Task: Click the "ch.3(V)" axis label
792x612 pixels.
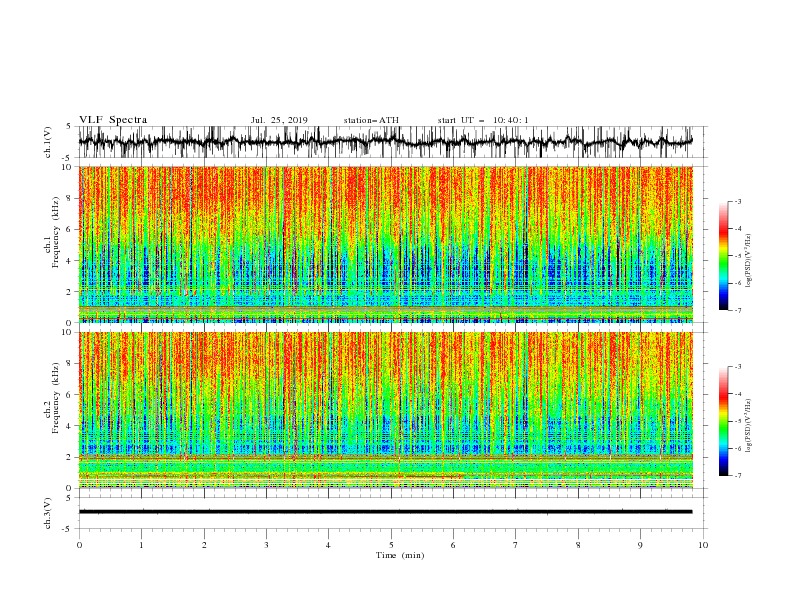Action: click(48, 513)
